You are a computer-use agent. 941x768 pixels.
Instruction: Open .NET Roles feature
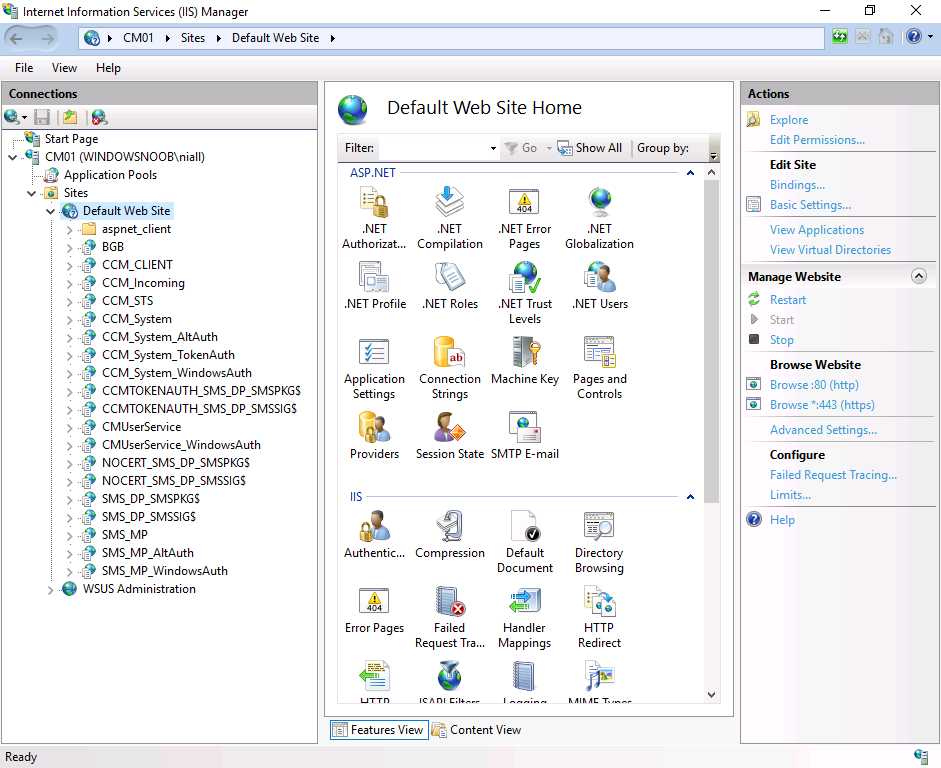click(449, 286)
